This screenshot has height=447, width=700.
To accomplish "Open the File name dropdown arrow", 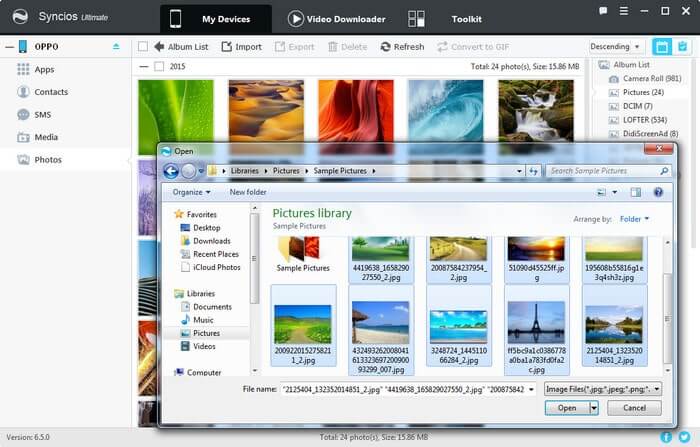I will [531, 389].
